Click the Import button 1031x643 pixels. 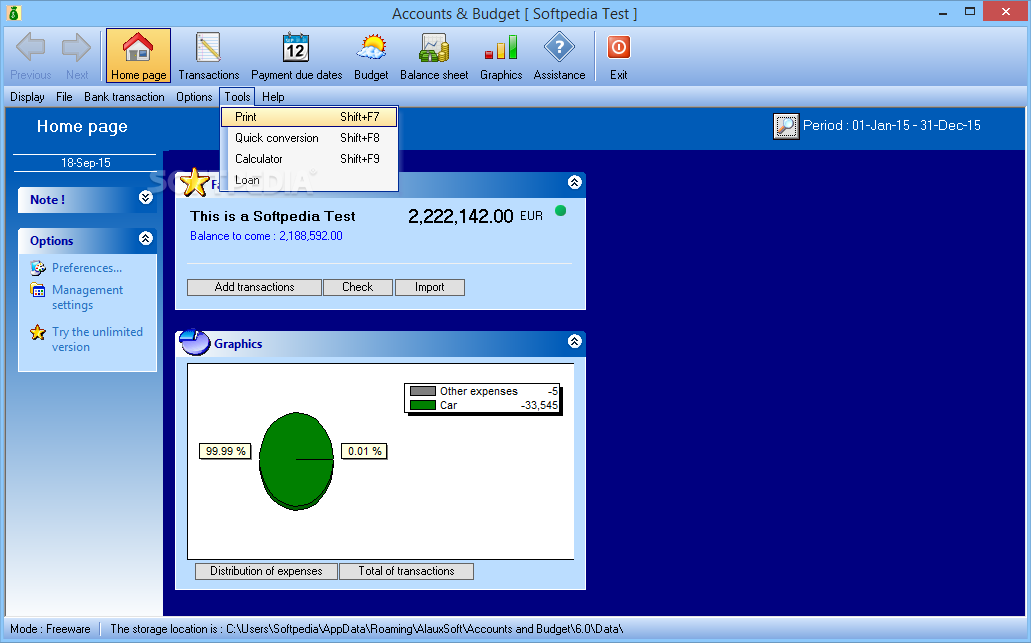pyautogui.click(x=429, y=287)
